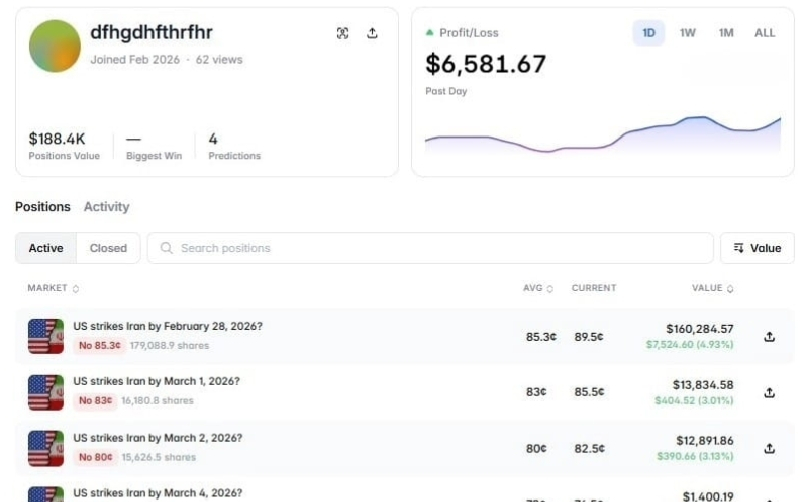Switch profit chart to 1M

coord(726,33)
